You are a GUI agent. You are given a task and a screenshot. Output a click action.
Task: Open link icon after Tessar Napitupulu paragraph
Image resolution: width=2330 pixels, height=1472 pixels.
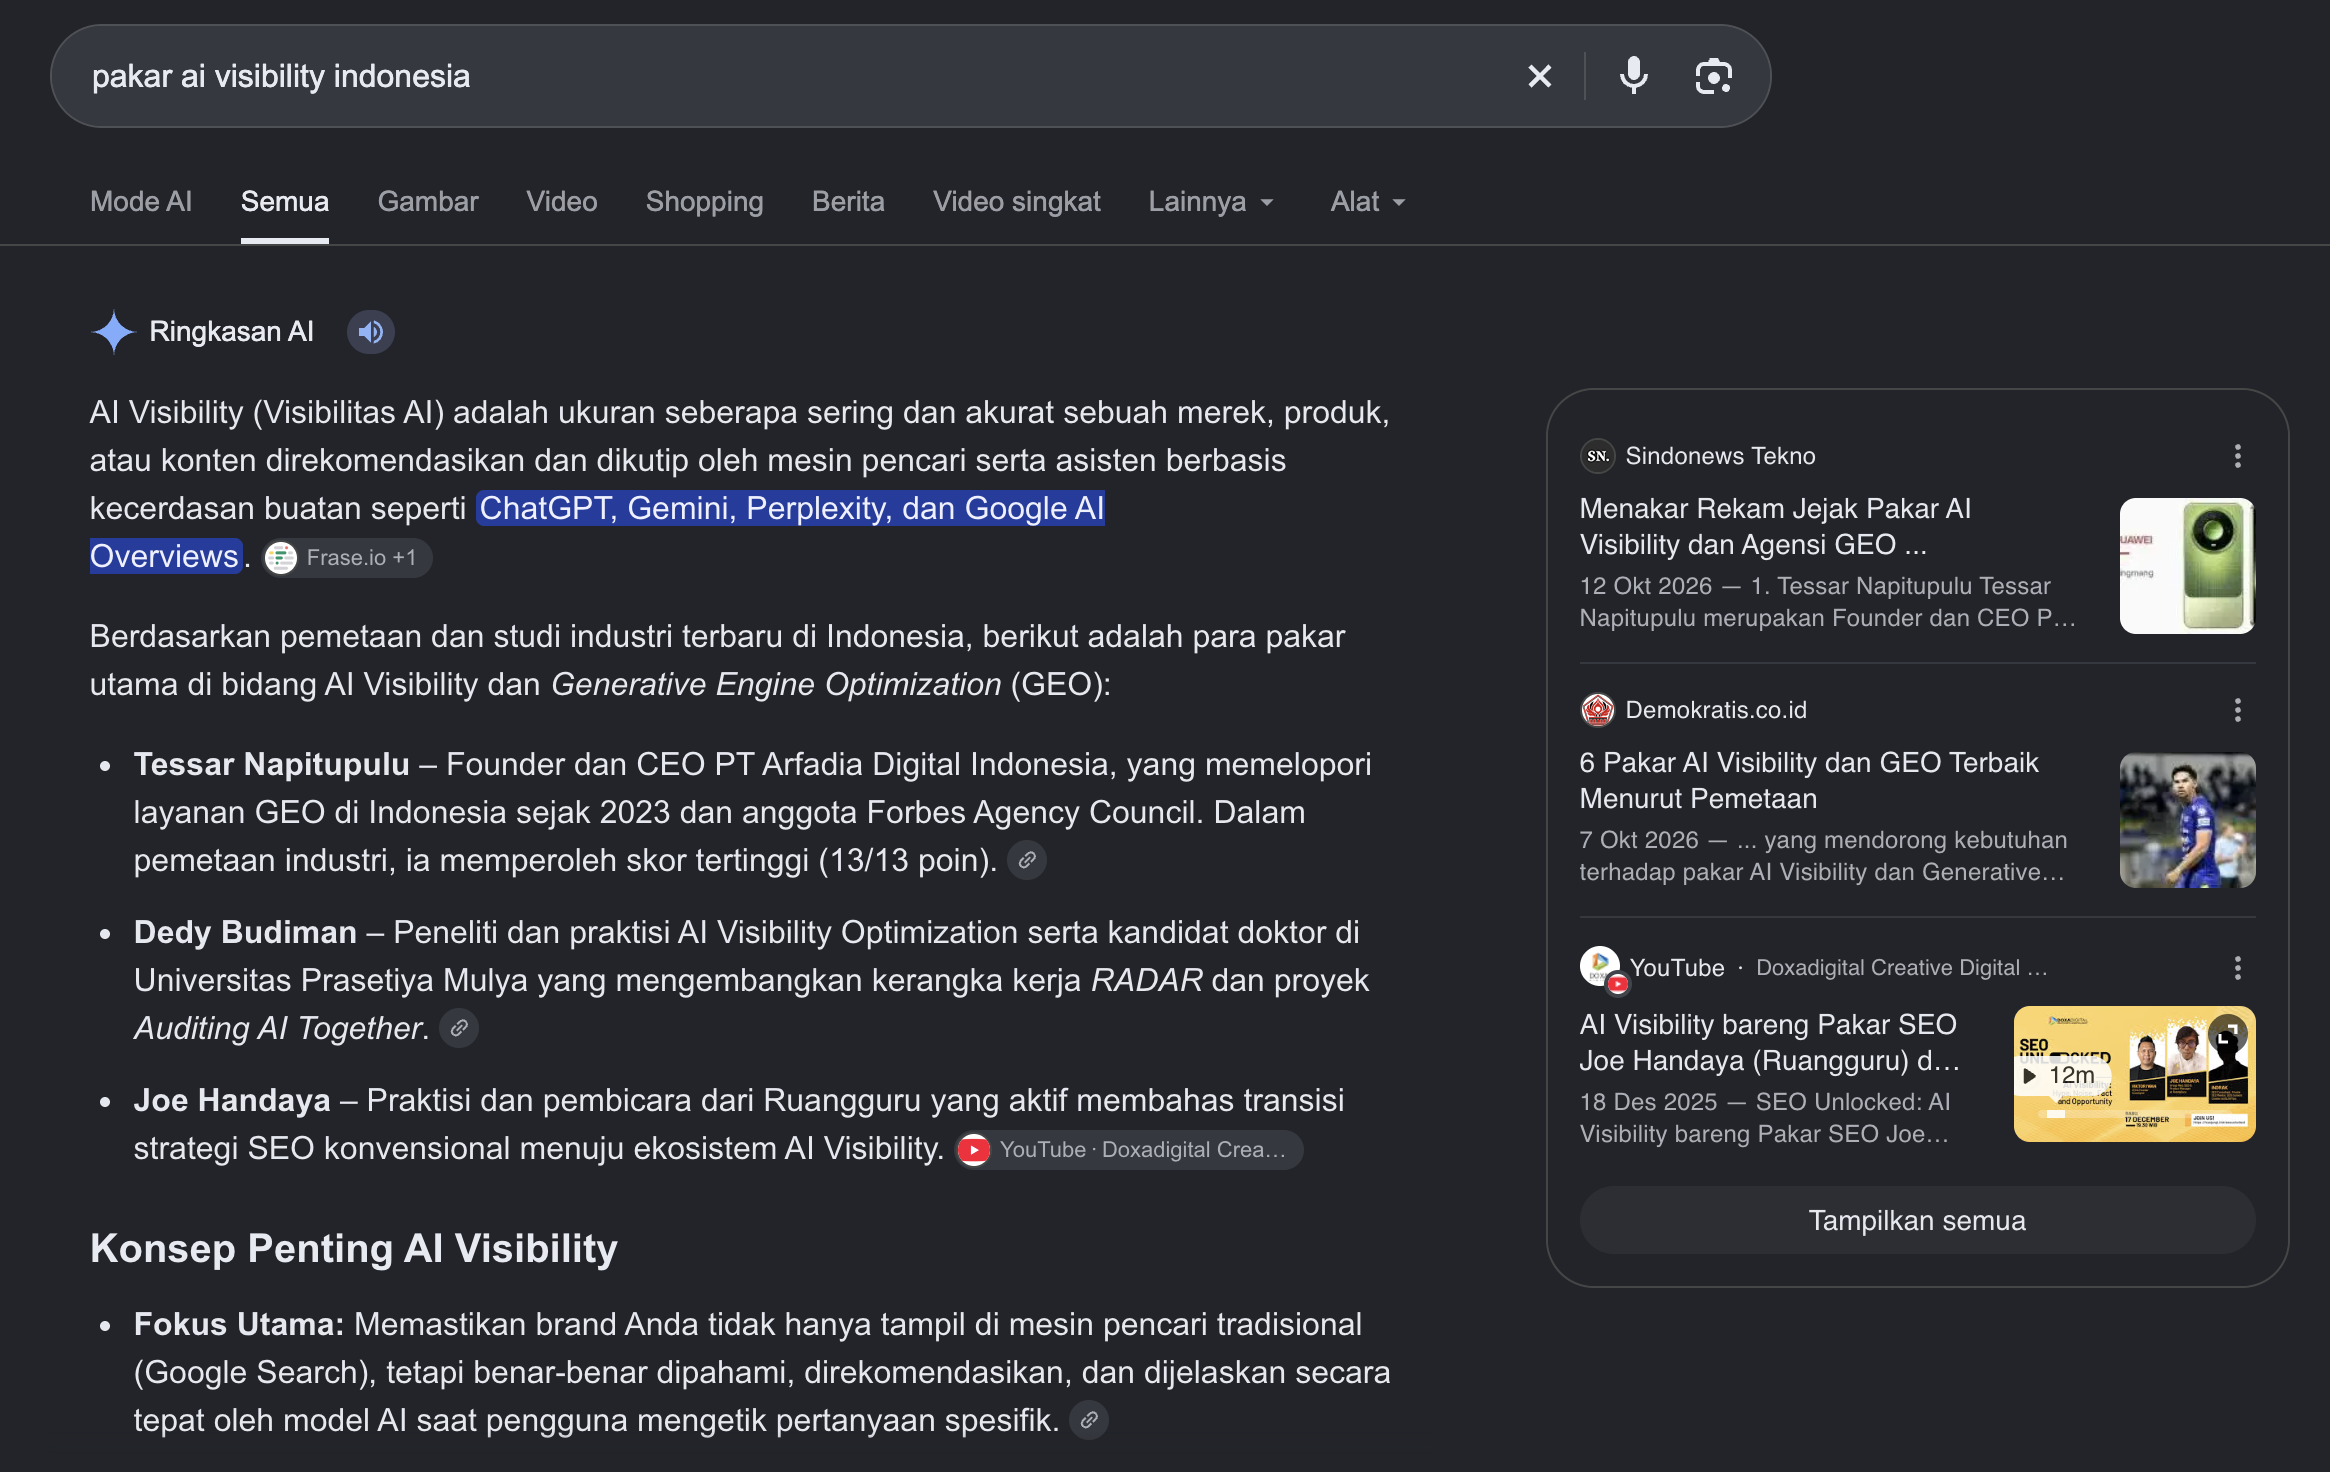tap(1026, 860)
